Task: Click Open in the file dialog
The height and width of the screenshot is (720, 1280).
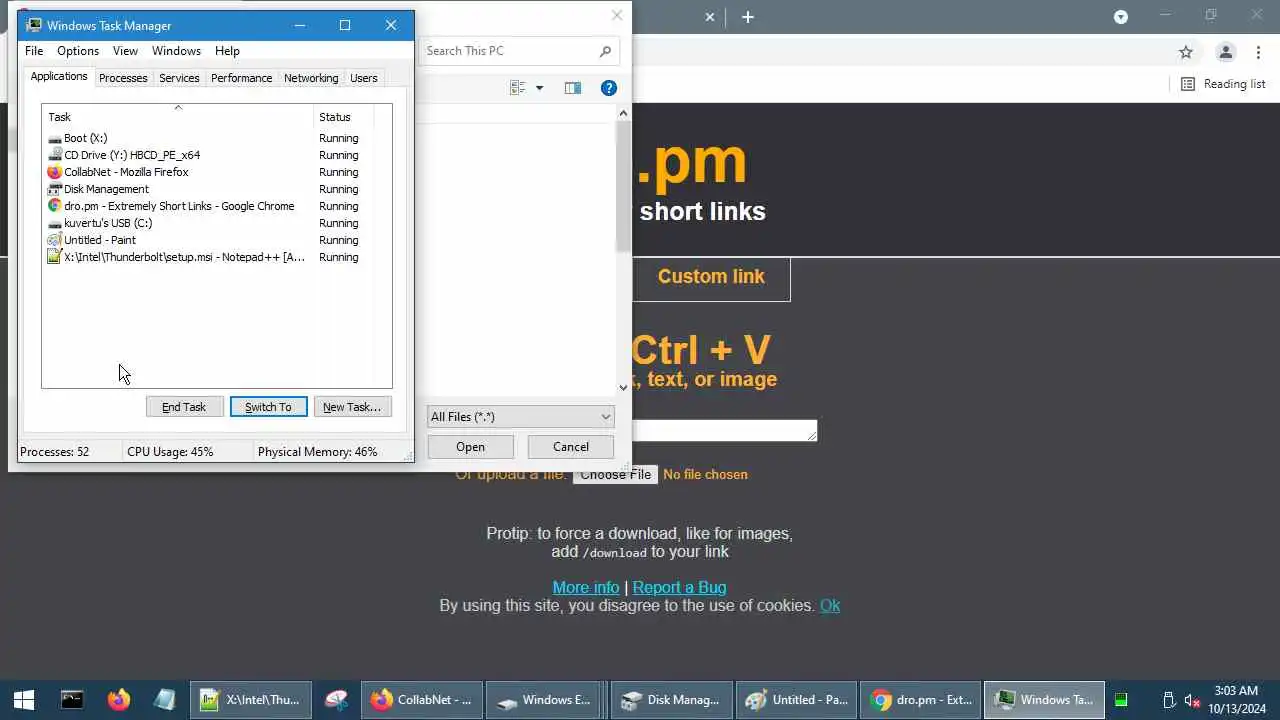Action: 470,447
